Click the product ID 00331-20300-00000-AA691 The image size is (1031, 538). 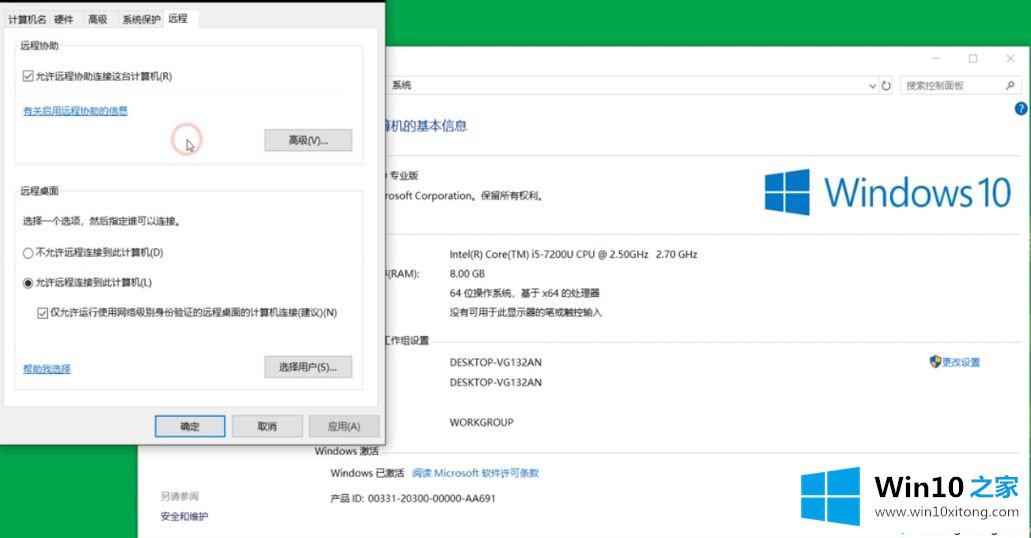click(431, 499)
